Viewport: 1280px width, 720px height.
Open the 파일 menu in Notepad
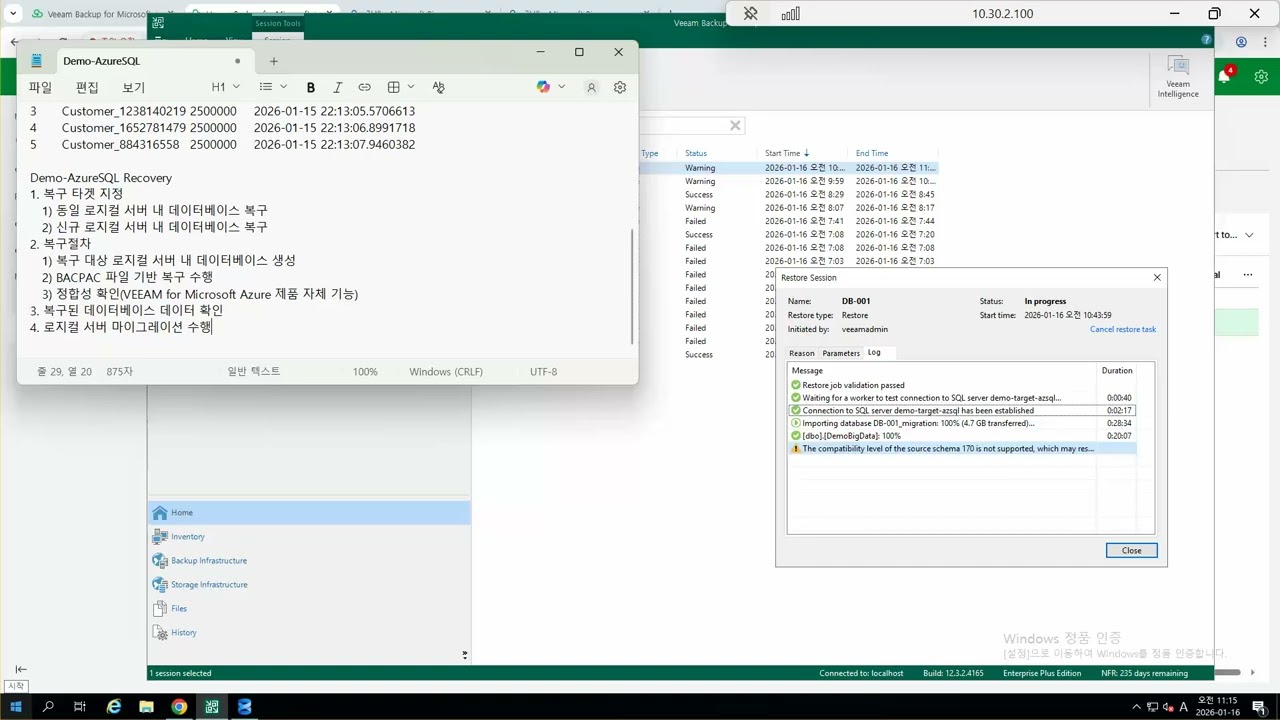coord(40,87)
